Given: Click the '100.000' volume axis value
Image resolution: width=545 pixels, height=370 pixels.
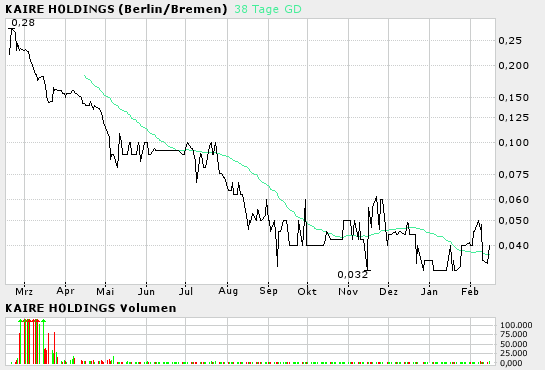Looking at the screenshot, I should tap(516, 325).
